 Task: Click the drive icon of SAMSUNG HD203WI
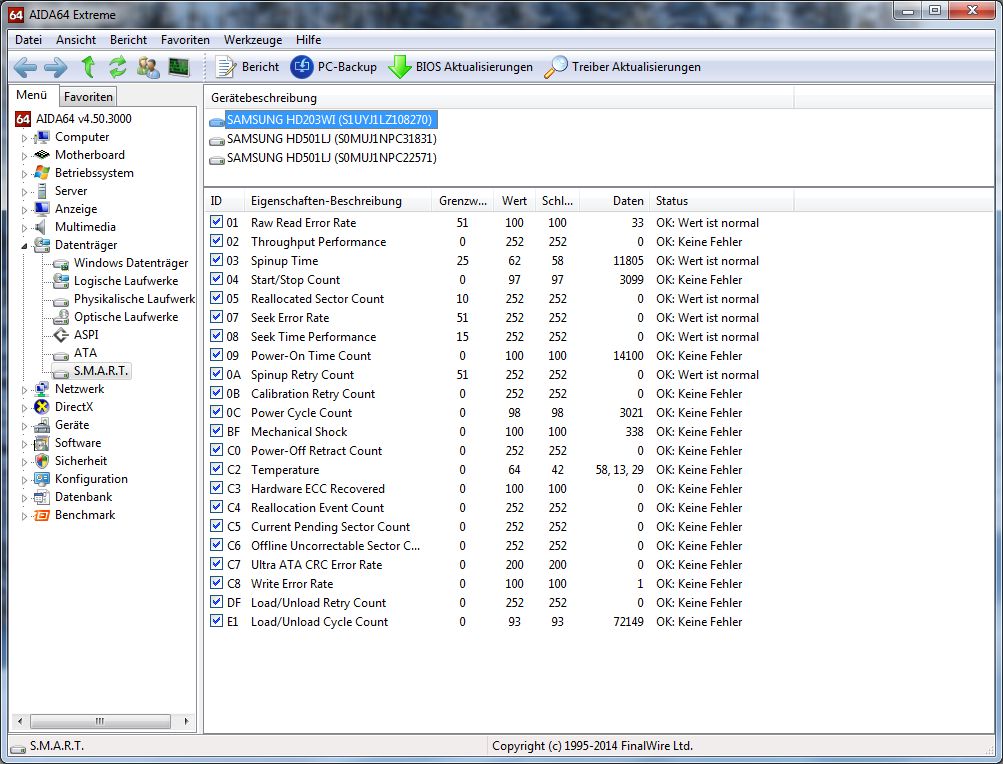(x=217, y=120)
